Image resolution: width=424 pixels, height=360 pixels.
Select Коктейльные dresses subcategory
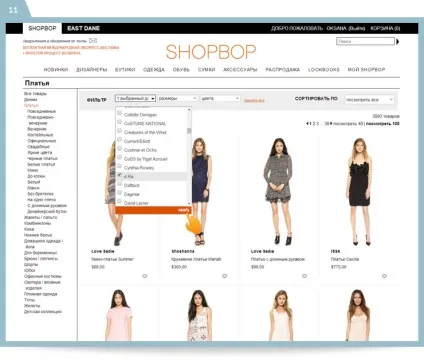coord(40,135)
